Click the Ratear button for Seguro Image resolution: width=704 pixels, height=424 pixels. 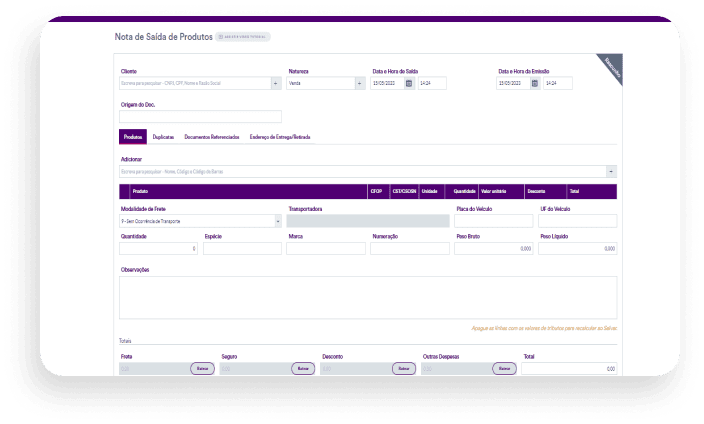pyautogui.click(x=303, y=369)
